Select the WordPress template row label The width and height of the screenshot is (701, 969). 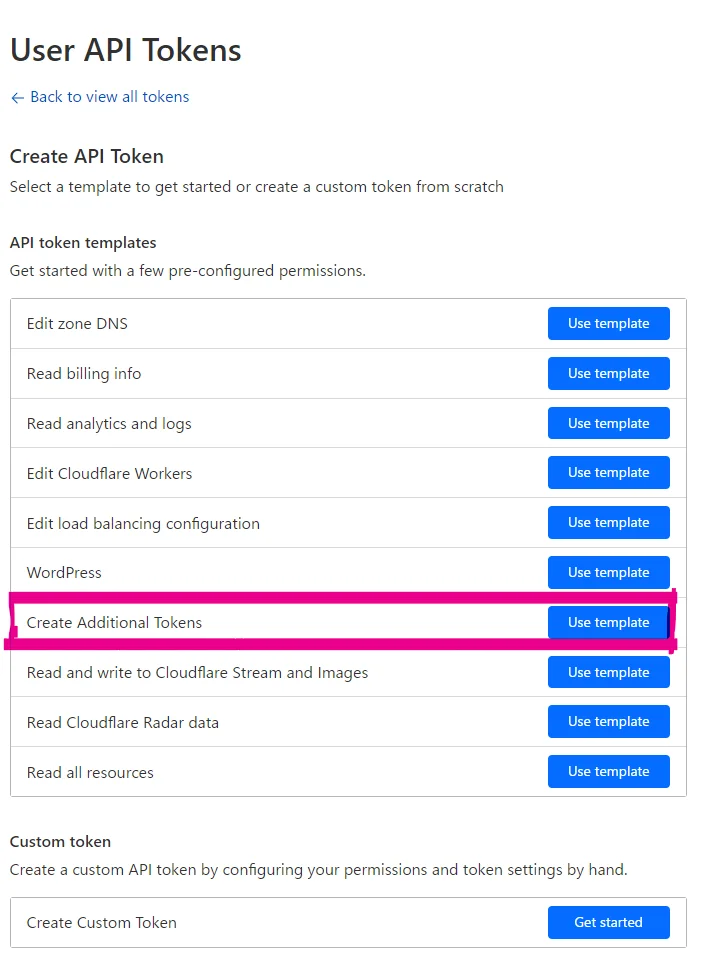(64, 573)
